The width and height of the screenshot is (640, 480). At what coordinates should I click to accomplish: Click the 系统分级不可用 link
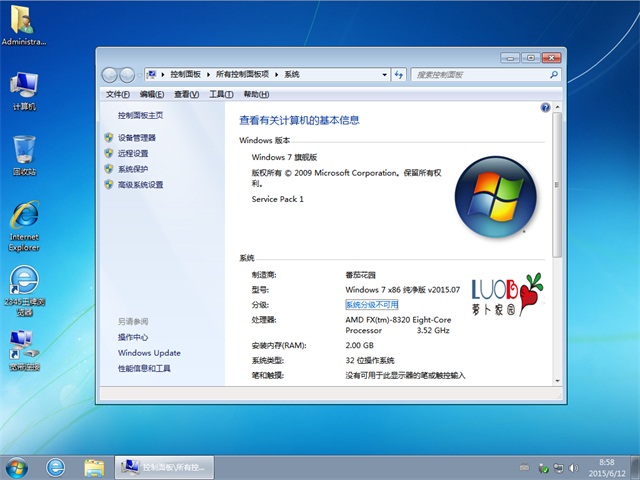pyautogui.click(x=372, y=304)
